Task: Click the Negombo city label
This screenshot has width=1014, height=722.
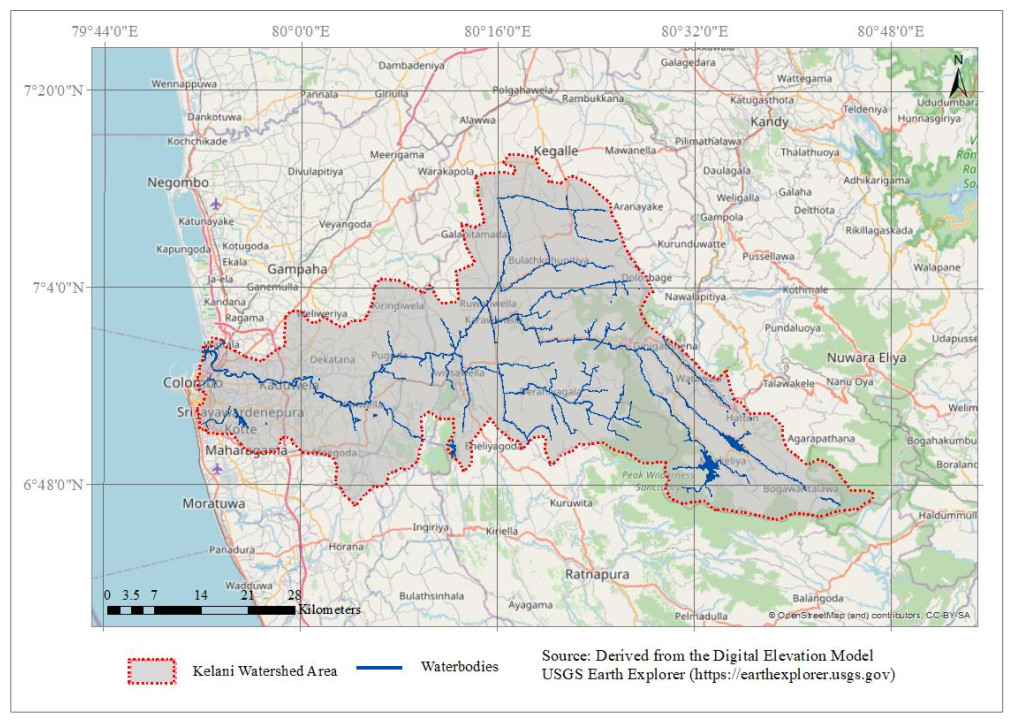Action: point(178,182)
